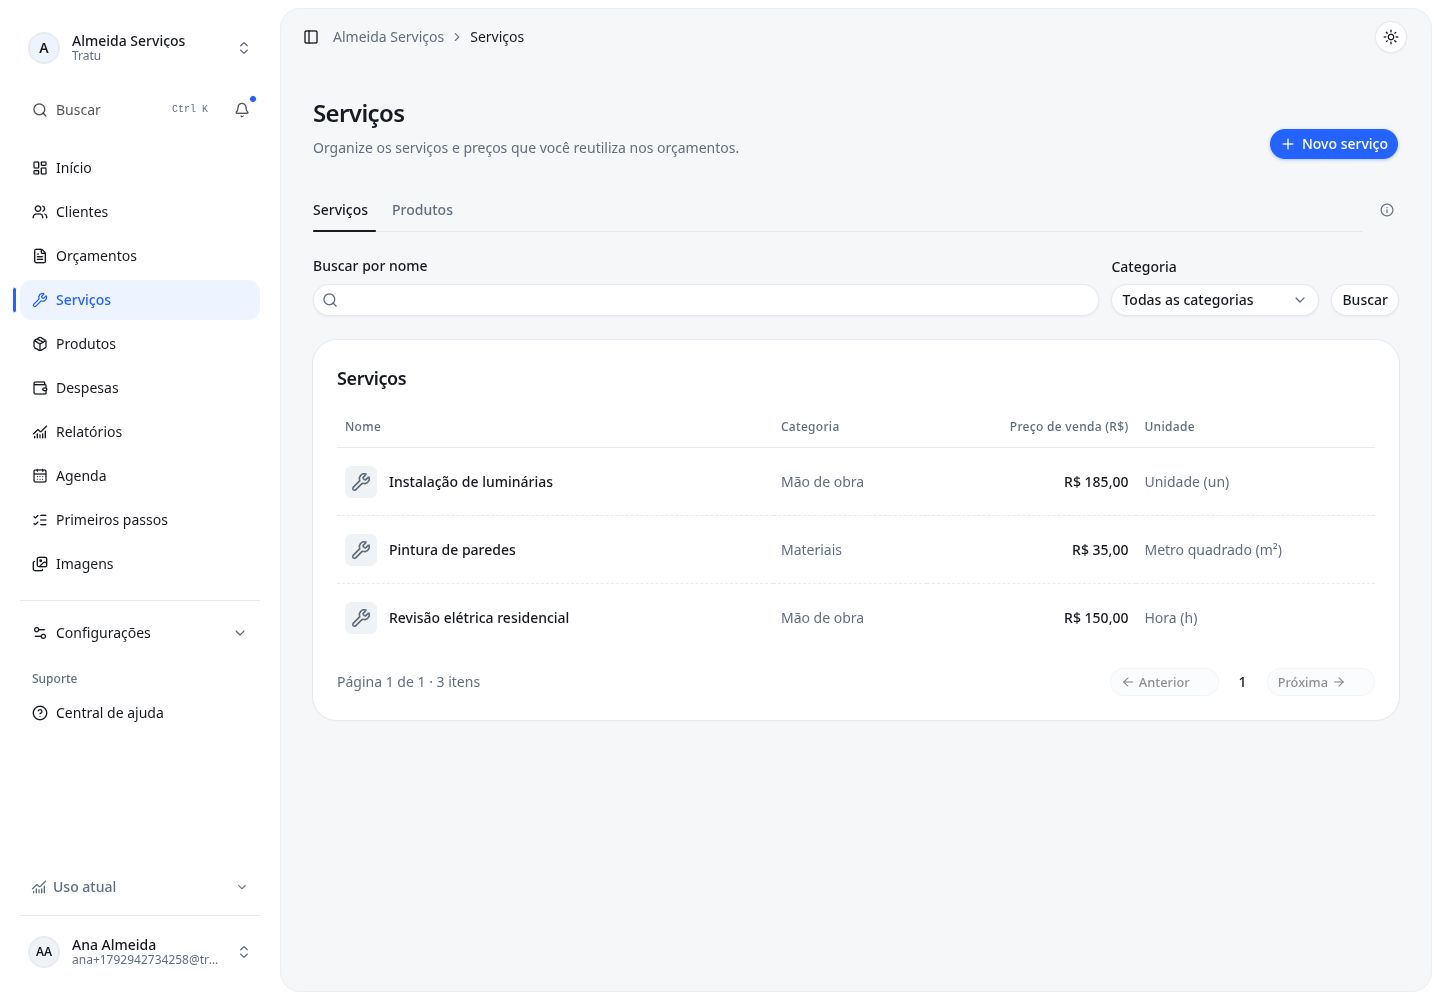The height and width of the screenshot is (1000, 1440).
Task: Go to Início in sidebar
Action: pos(140,168)
